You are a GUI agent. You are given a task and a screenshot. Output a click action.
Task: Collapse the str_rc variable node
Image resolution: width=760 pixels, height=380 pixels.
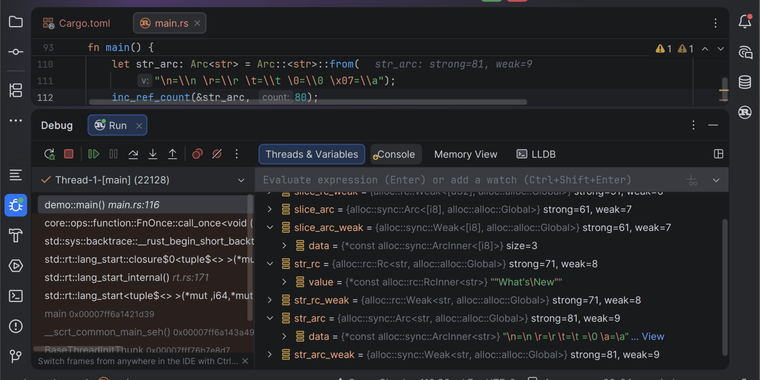[270, 264]
